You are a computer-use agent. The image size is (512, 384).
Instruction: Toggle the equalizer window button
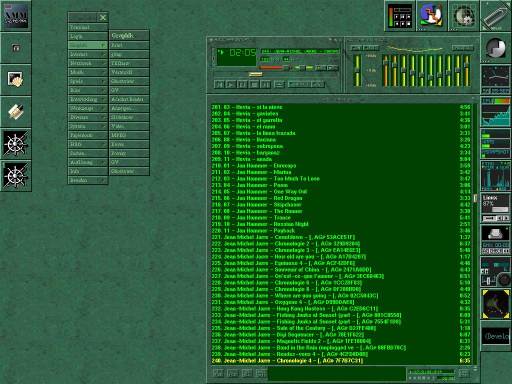pyautogui.click(x=320, y=68)
